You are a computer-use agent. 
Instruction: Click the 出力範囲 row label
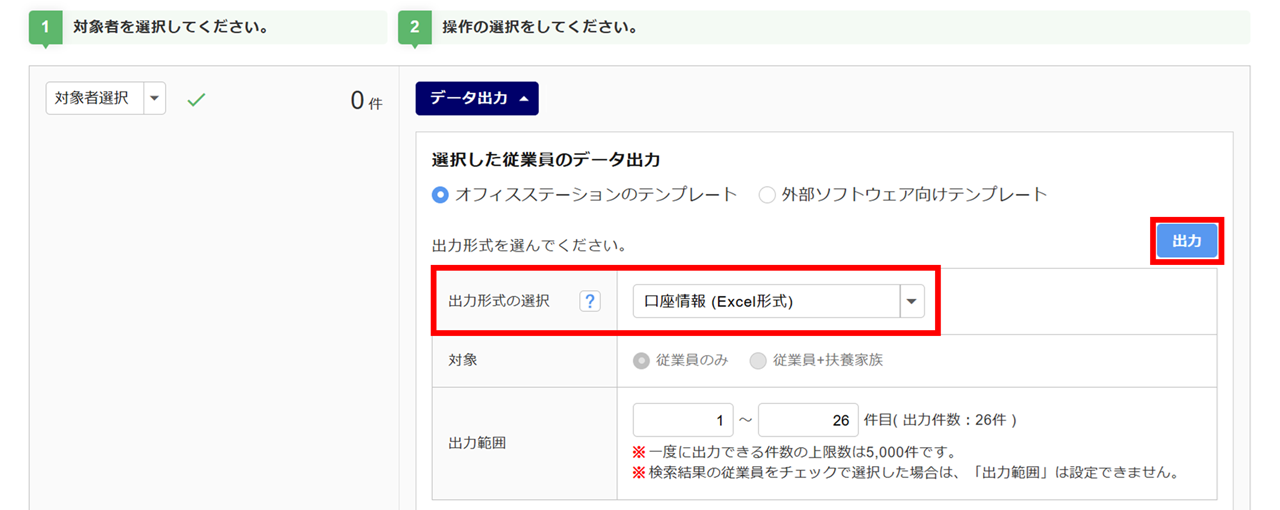(477, 442)
